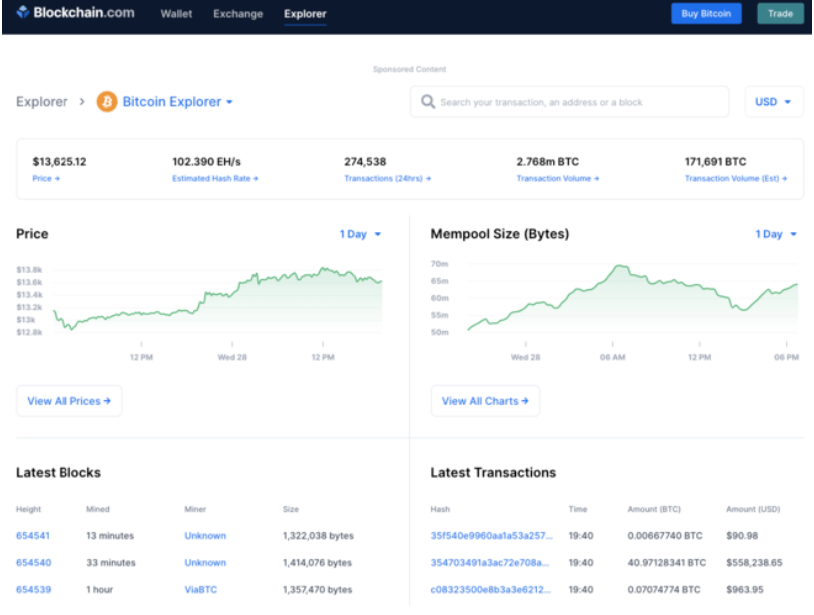Click the ViaBTC miner link

click(x=199, y=590)
